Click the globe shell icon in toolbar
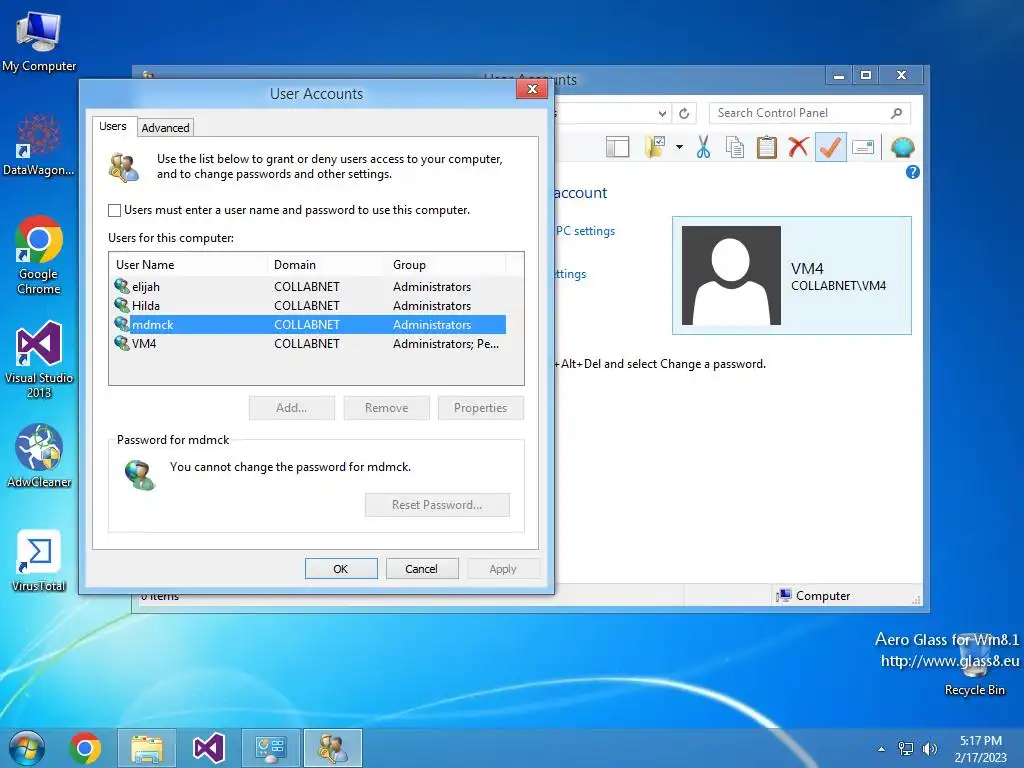The height and width of the screenshot is (768, 1024). [903, 148]
